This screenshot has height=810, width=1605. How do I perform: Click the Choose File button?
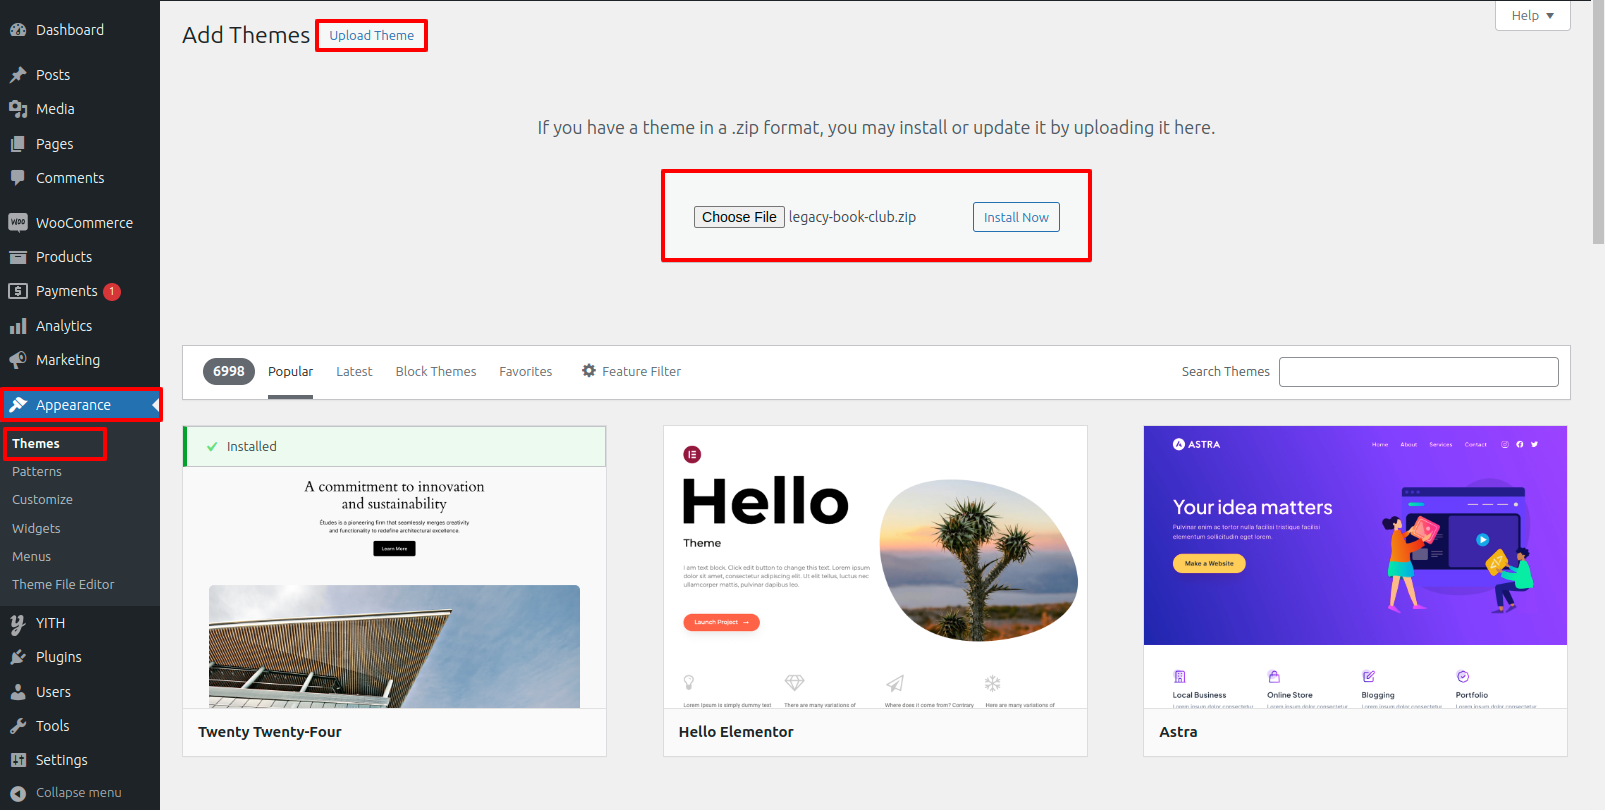coord(739,217)
